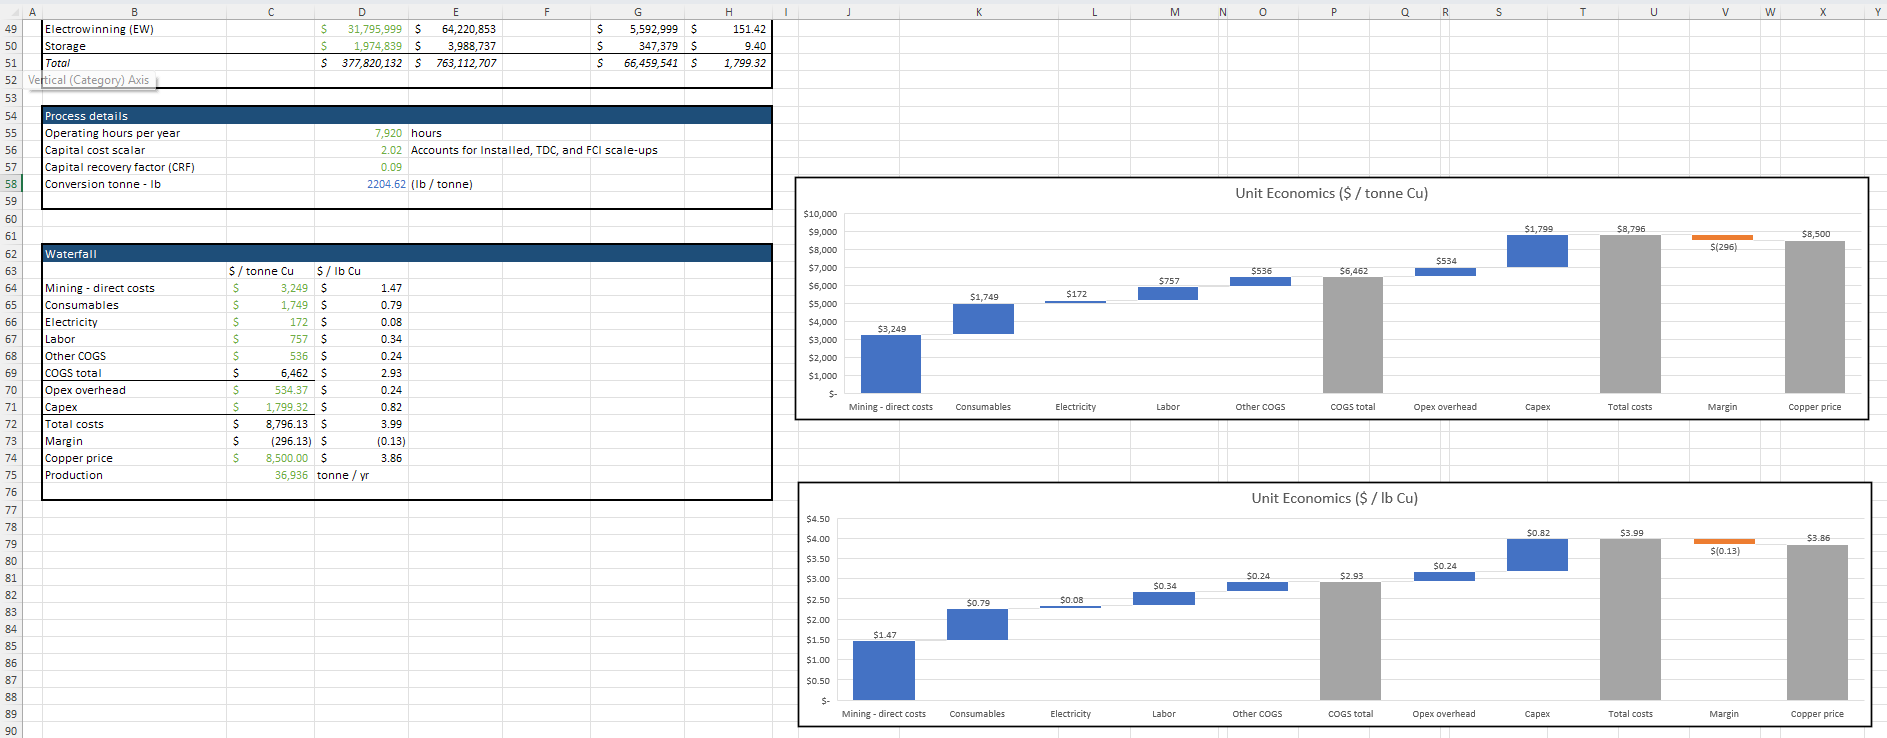Select the 763,112,707 total cell
This screenshot has width=1887, height=738.
click(x=455, y=63)
